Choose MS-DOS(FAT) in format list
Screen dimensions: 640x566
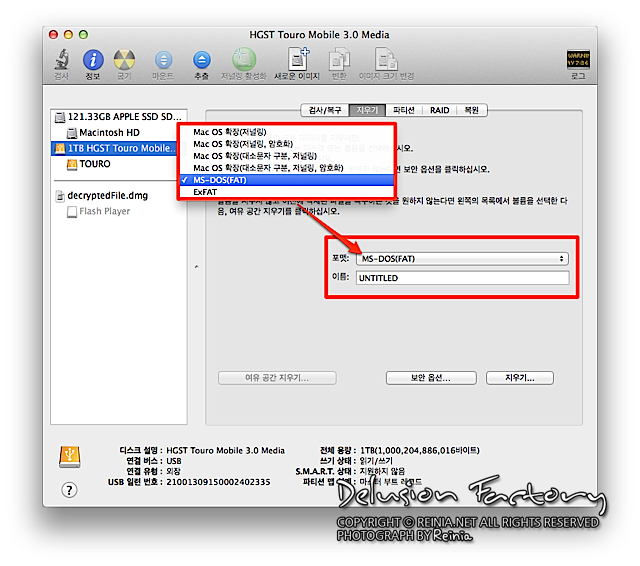(x=287, y=180)
